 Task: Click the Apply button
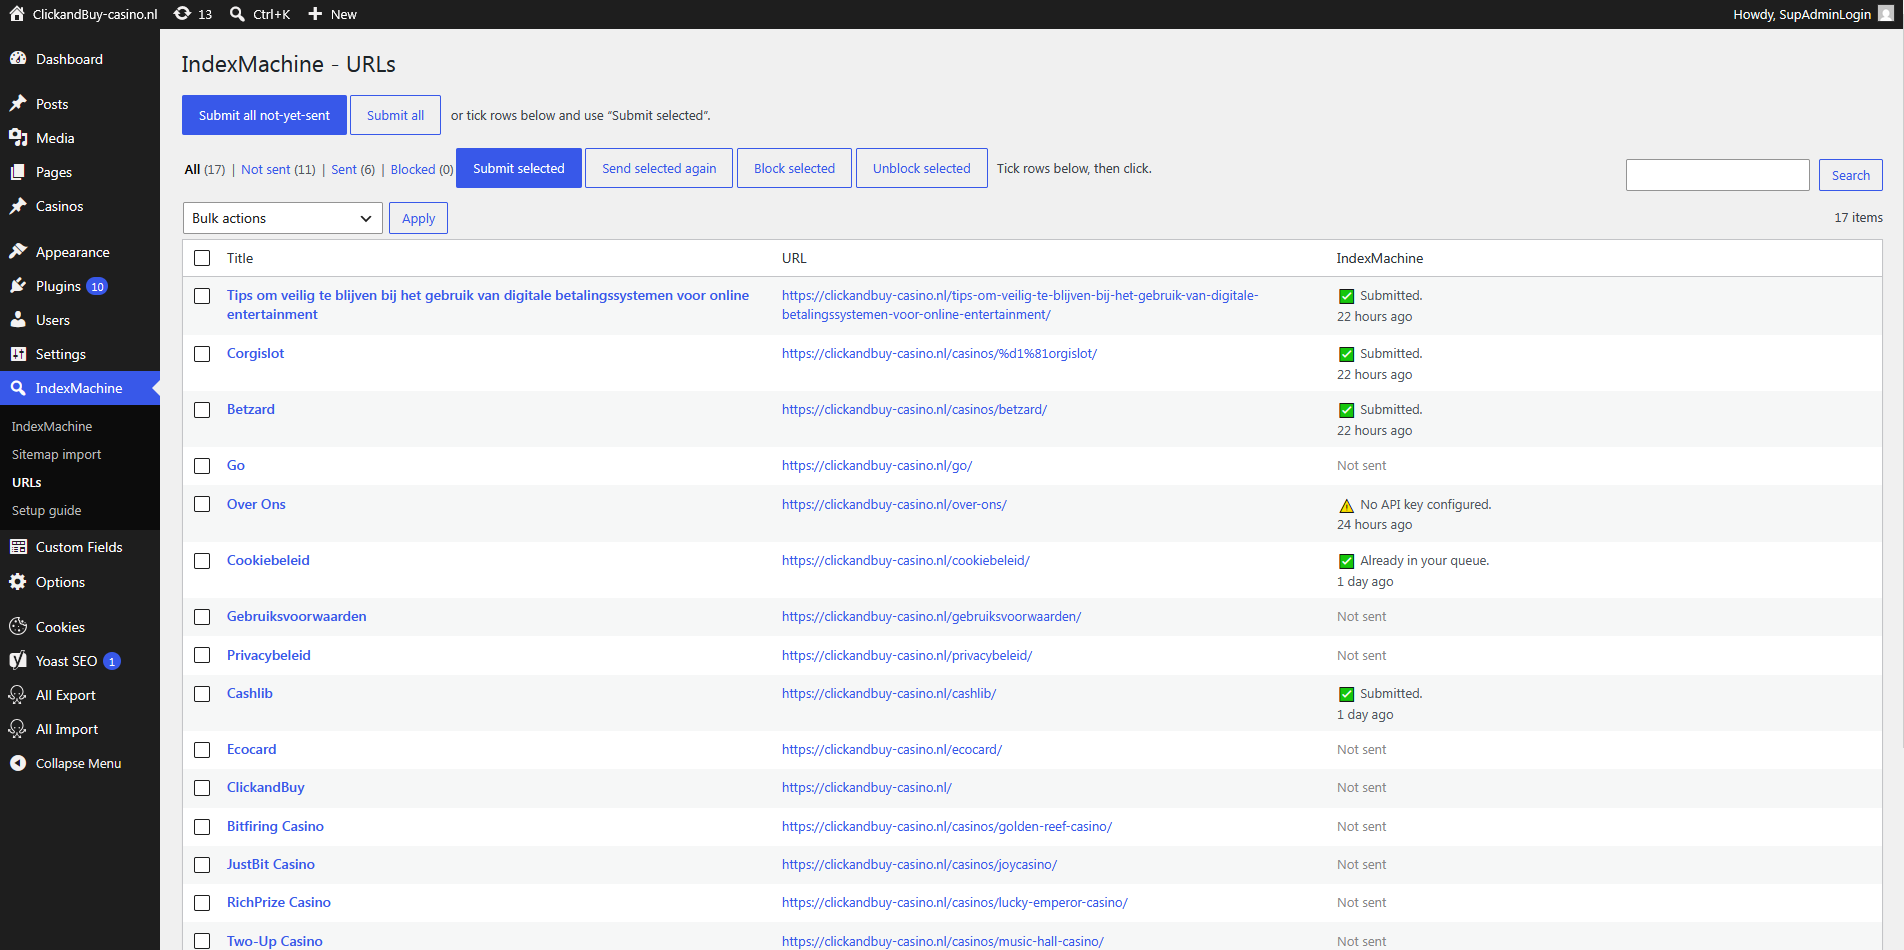pyautogui.click(x=418, y=218)
